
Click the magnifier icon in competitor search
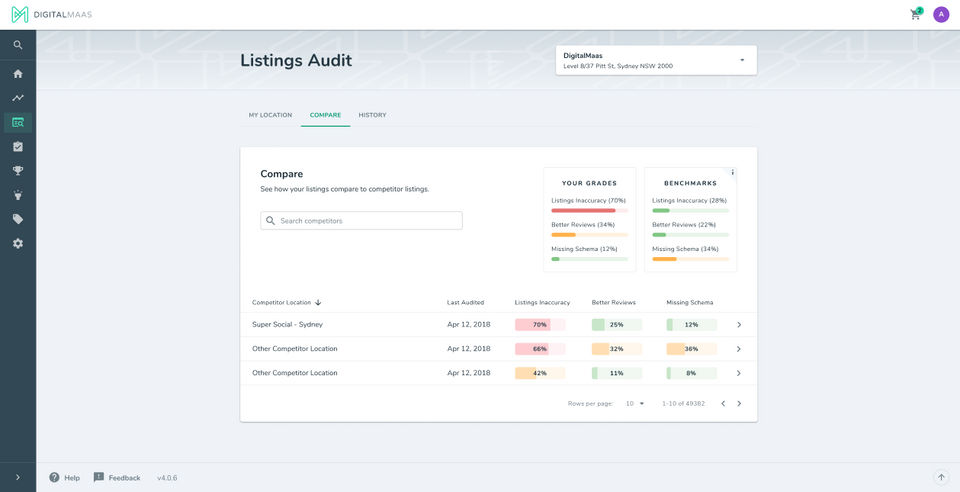(270, 221)
